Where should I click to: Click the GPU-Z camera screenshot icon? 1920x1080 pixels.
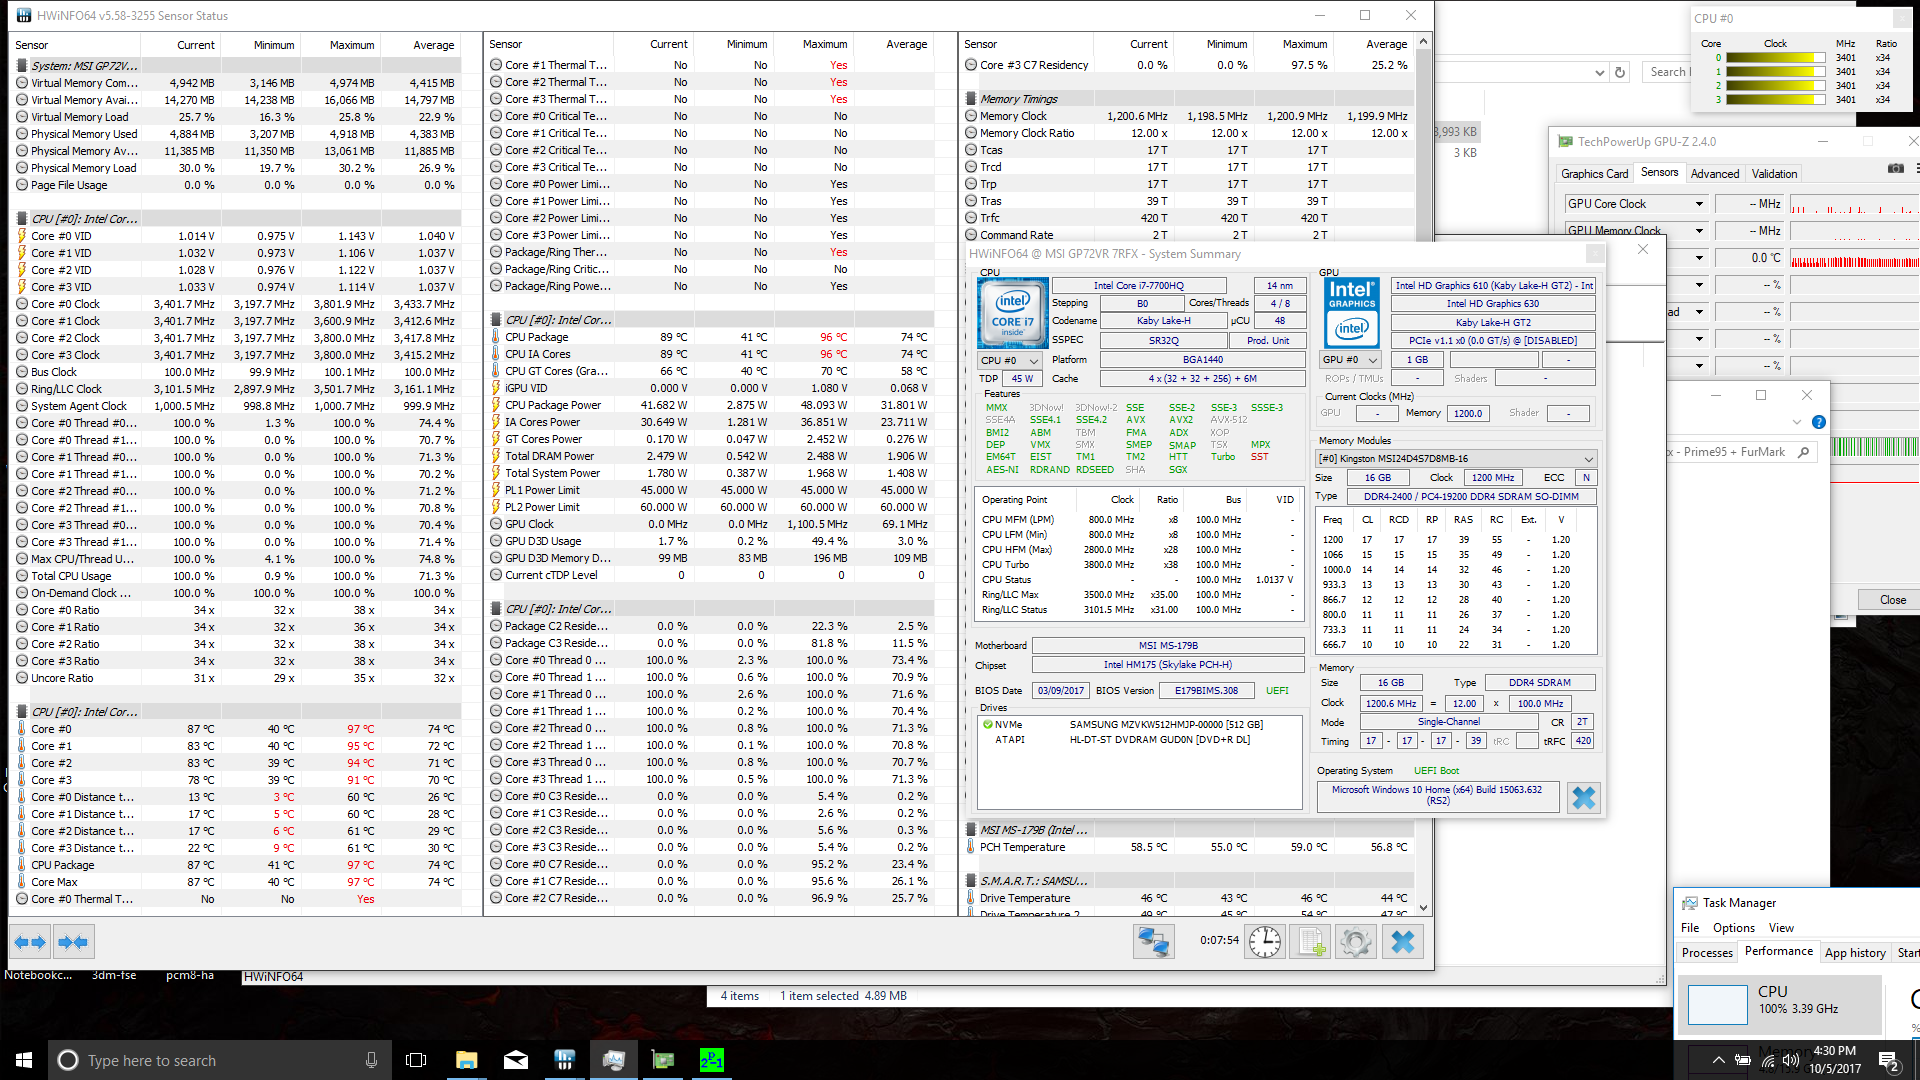(x=1895, y=168)
